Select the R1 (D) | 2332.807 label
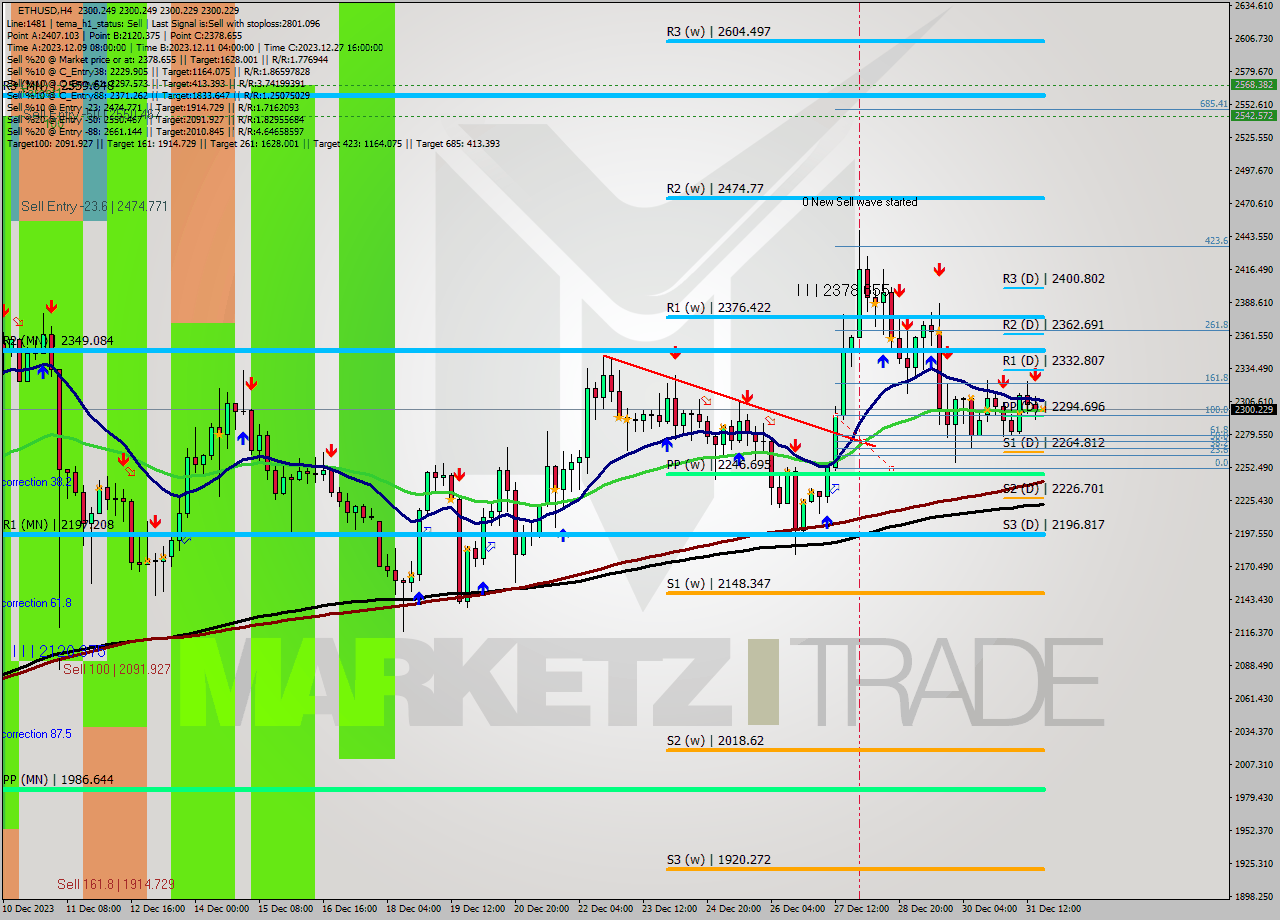The height and width of the screenshot is (920, 1280). (x=1054, y=361)
